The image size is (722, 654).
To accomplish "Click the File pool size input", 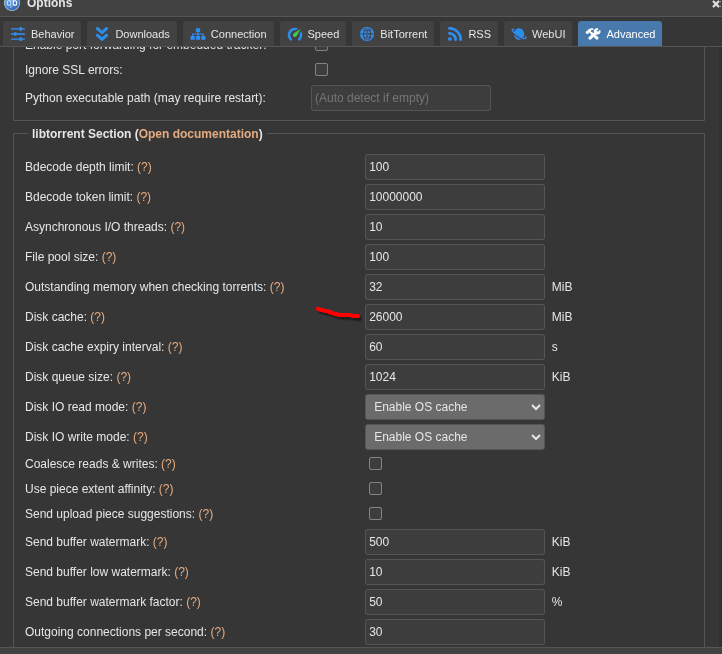I will [454, 257].
